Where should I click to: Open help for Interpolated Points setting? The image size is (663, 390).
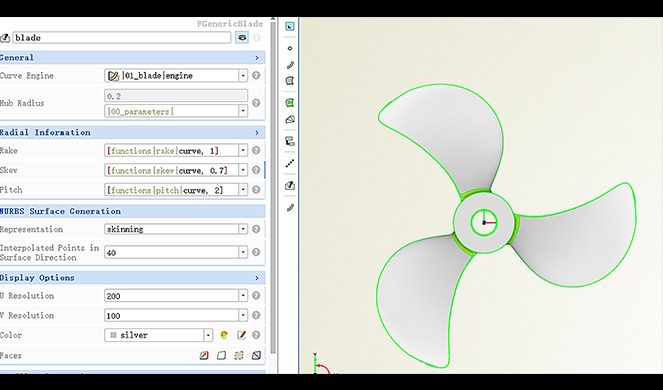click(x=256, y=252)
